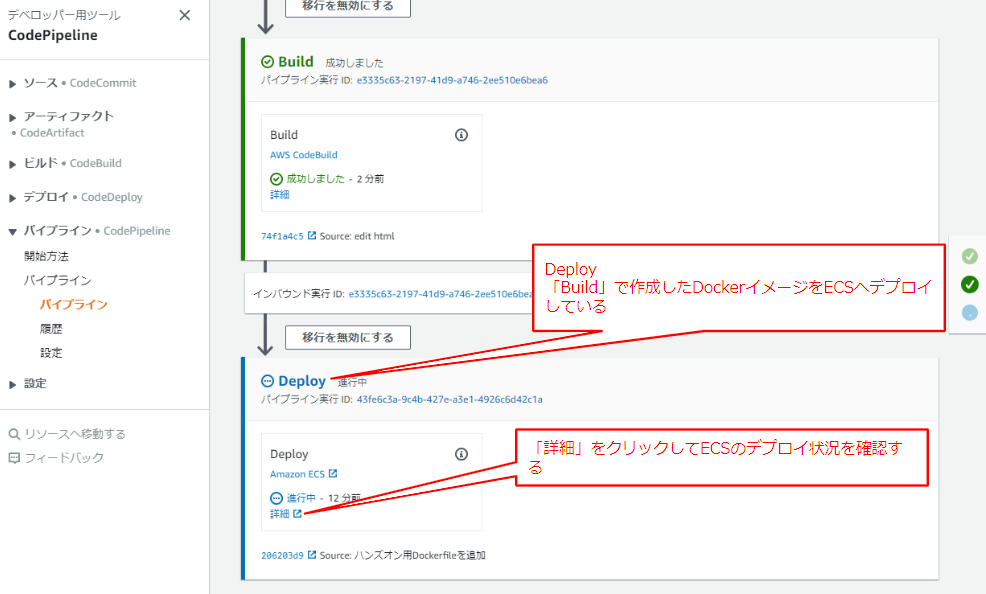Jump to stage with blue progress indicator
This screenshot has height=594, width=986.
click(x=970, y=312)
